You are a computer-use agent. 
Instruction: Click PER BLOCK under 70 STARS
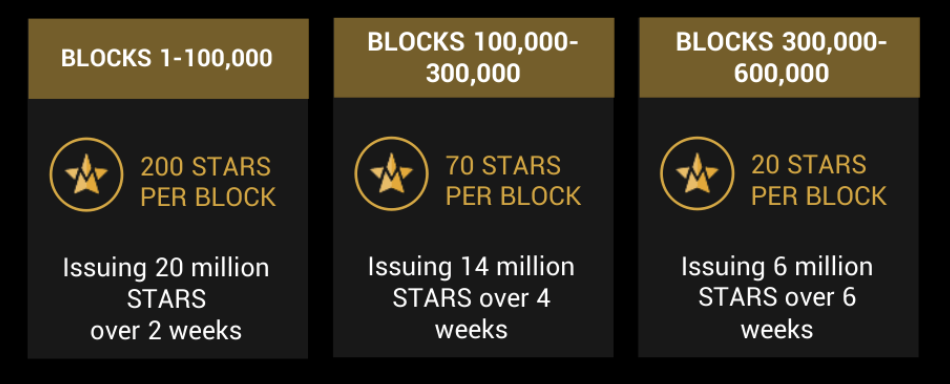(514, 196)
